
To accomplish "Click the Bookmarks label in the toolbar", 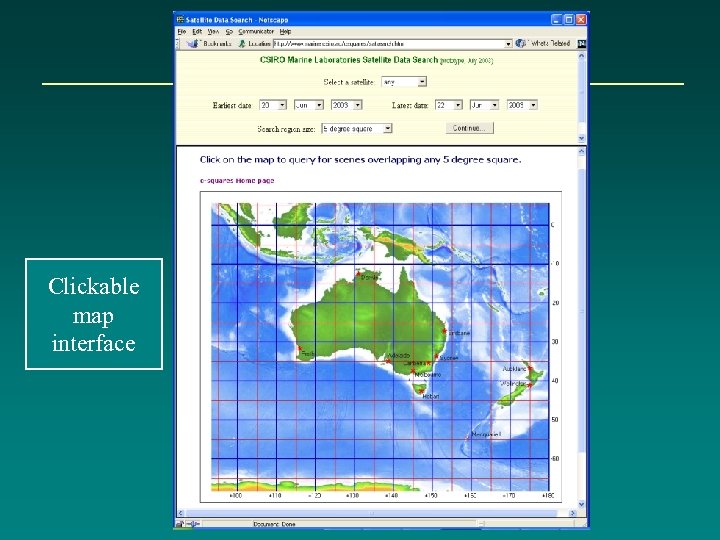I will point(217,44).
